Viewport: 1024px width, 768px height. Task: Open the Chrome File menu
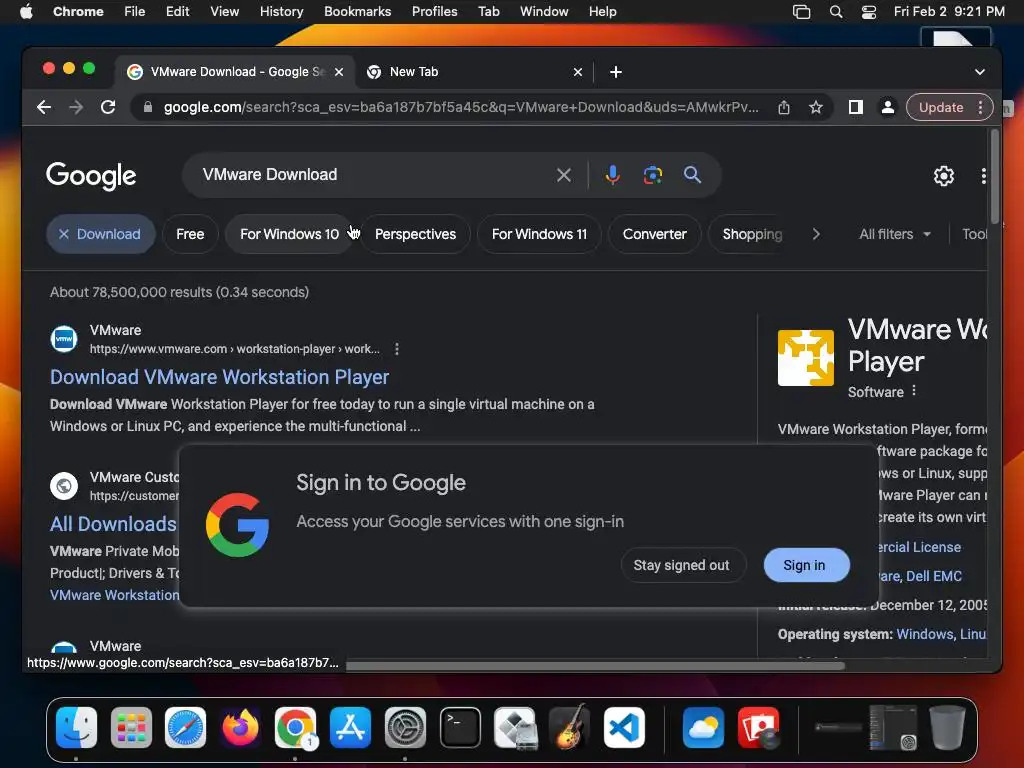point(135,11)
